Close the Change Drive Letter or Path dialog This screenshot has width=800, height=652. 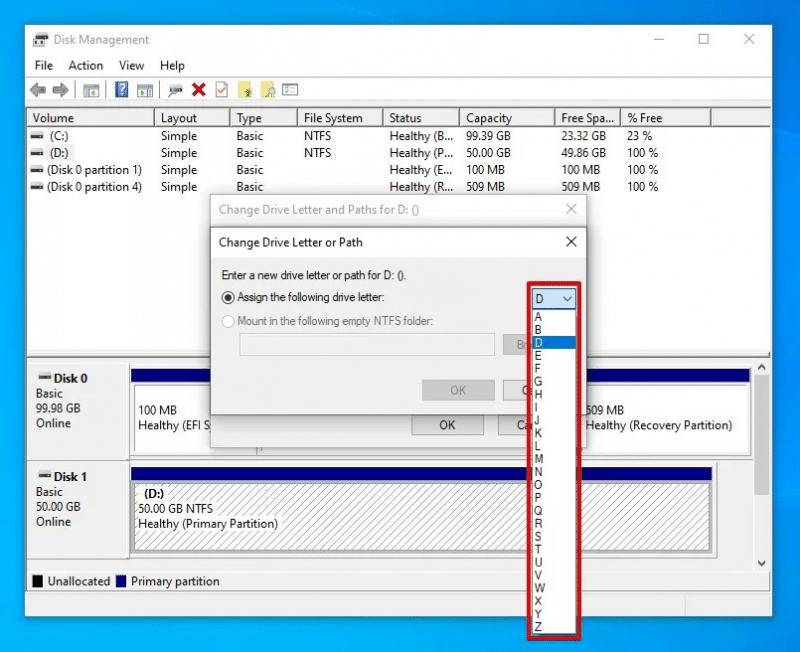pyautogui.click(x=571, y=242)
